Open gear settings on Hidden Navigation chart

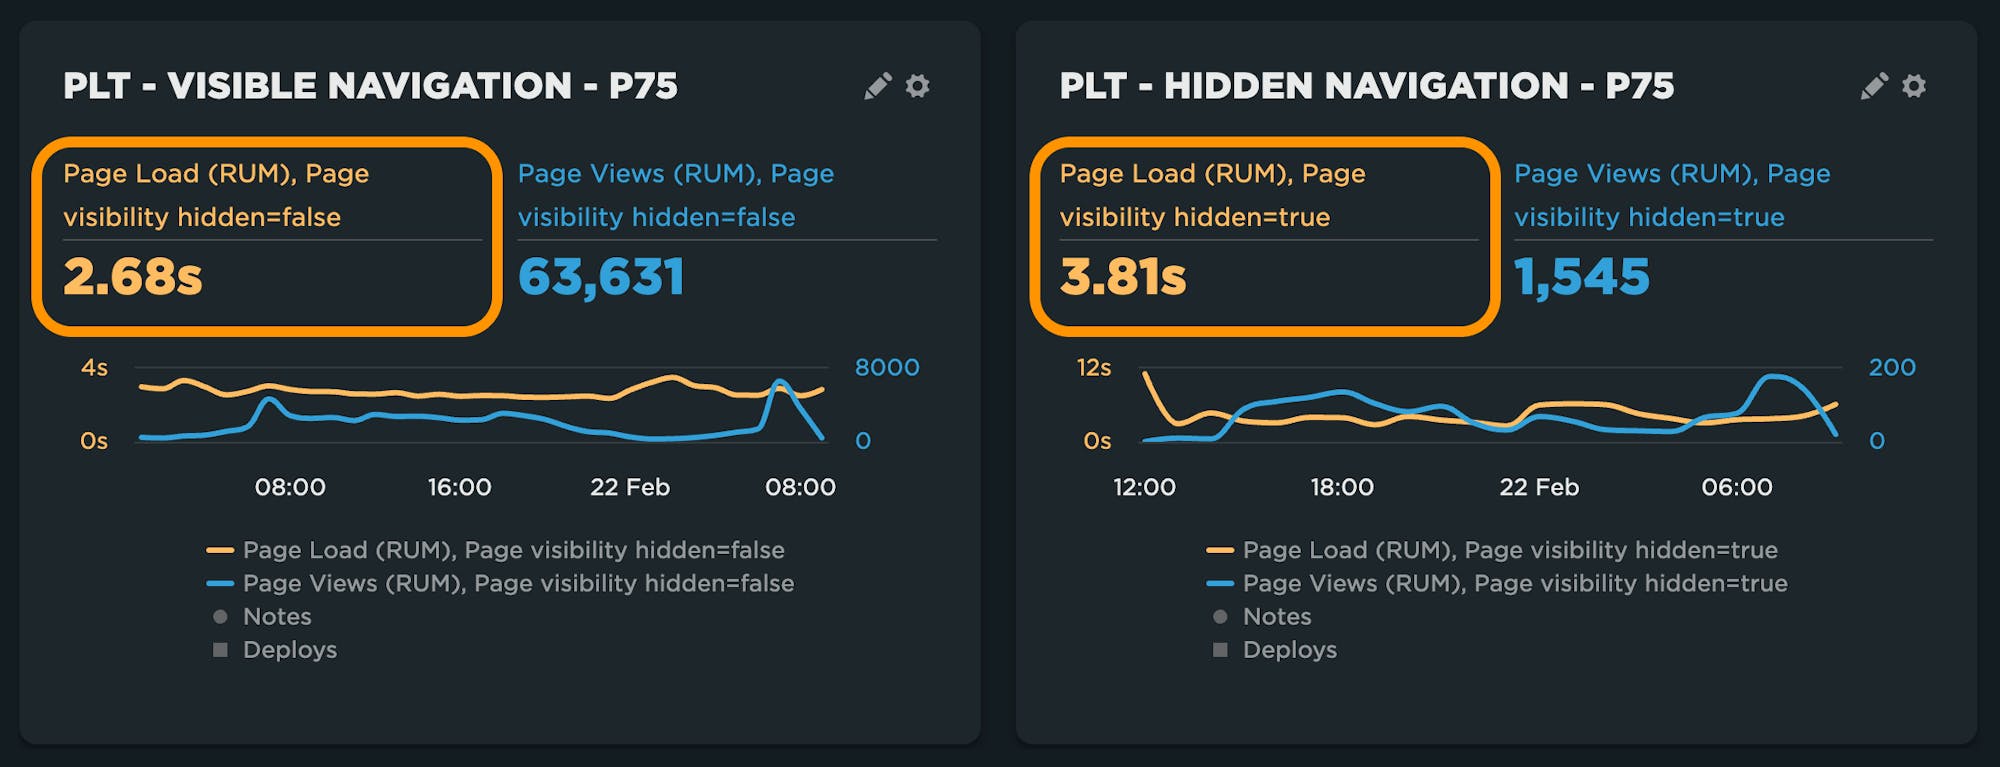(x=1913, y=87)
